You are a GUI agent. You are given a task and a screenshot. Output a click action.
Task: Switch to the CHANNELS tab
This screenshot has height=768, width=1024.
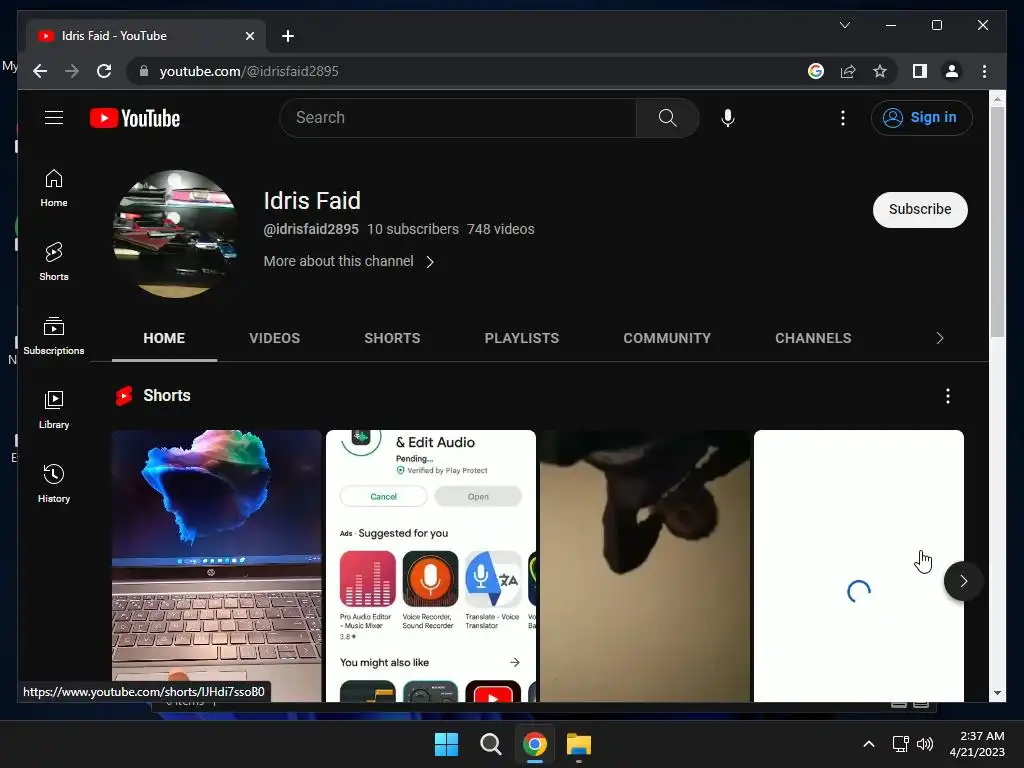813,338
